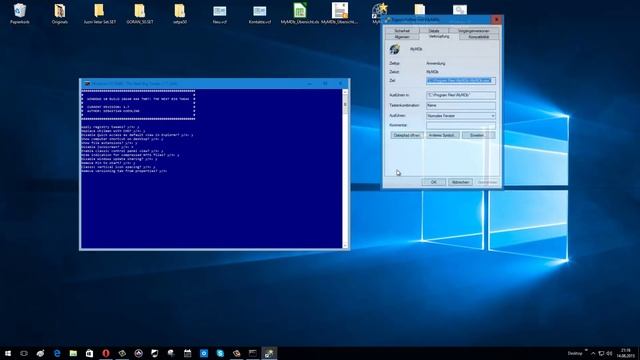The image size is (640, 360).
Task: Launch Microsoft Edge from the taskbar
Action: click(x=57, y=353)
